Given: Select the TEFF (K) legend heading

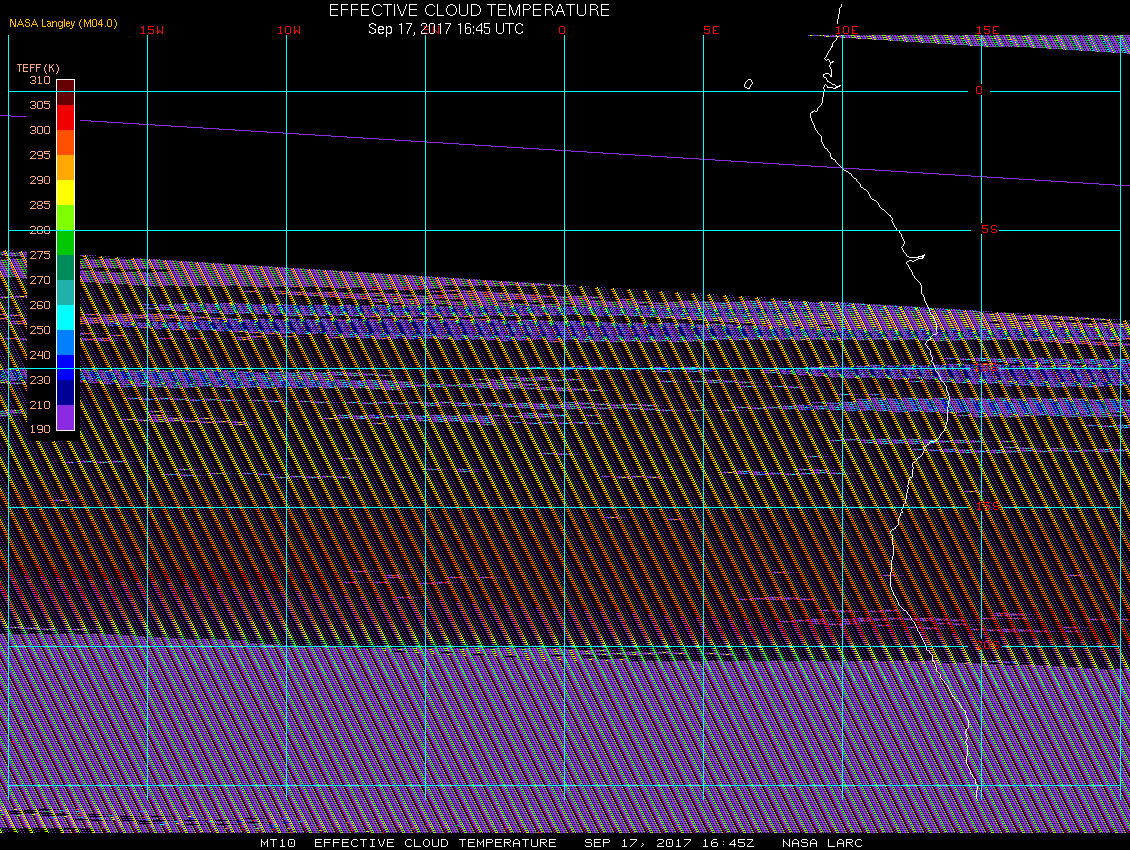Looking at the screenshot, I should [37, 68].
